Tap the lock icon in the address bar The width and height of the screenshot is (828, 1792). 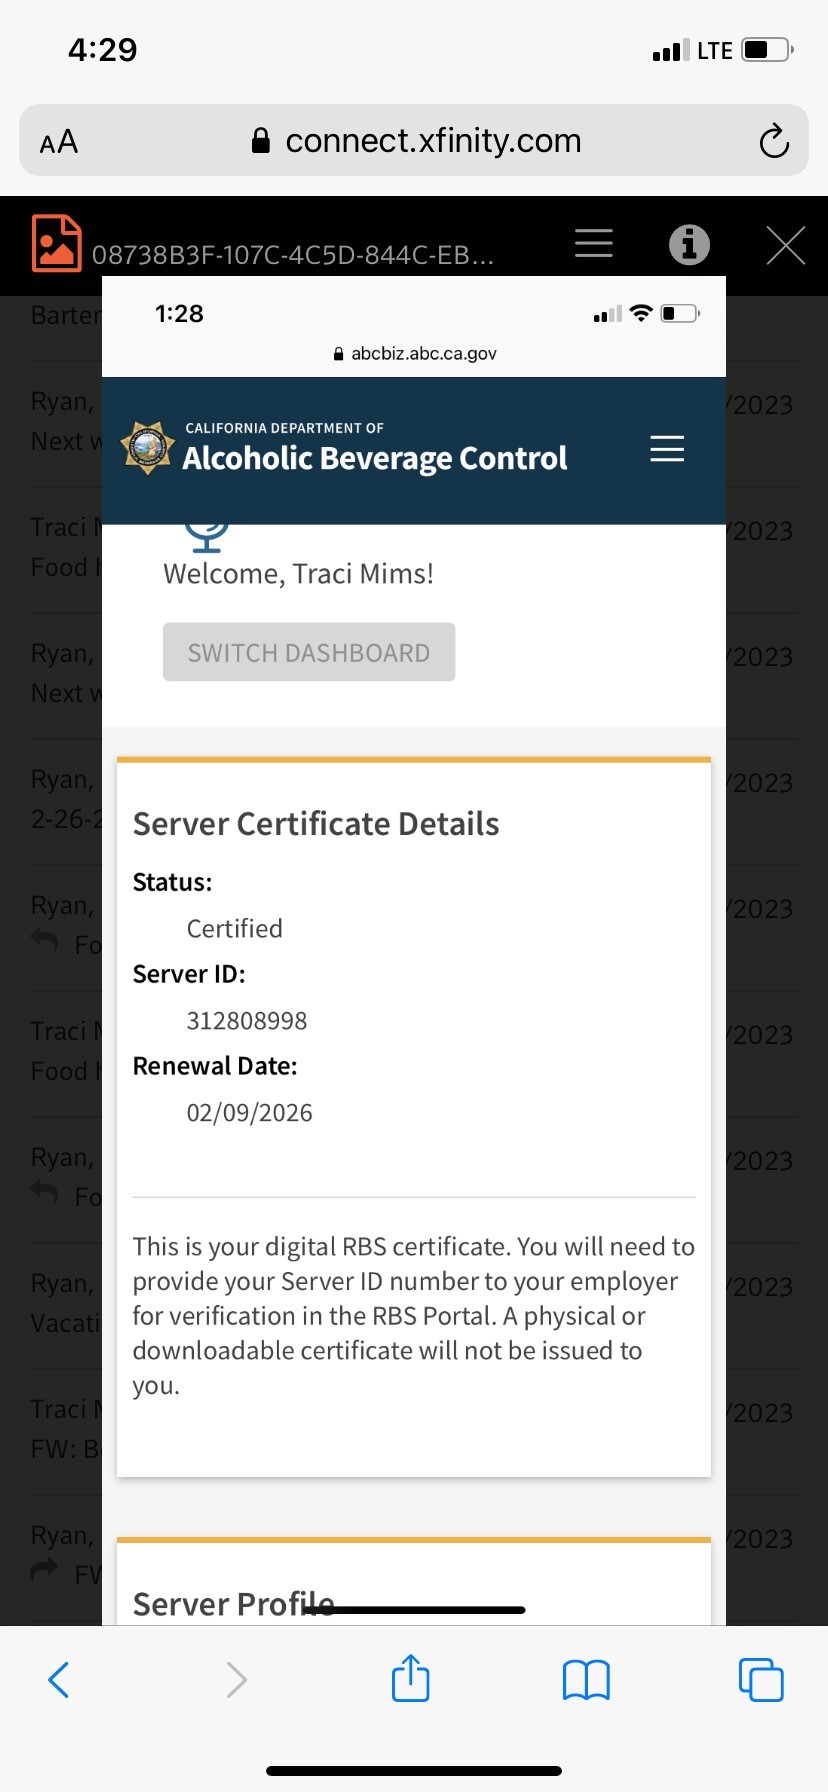(x=261, y=141)
